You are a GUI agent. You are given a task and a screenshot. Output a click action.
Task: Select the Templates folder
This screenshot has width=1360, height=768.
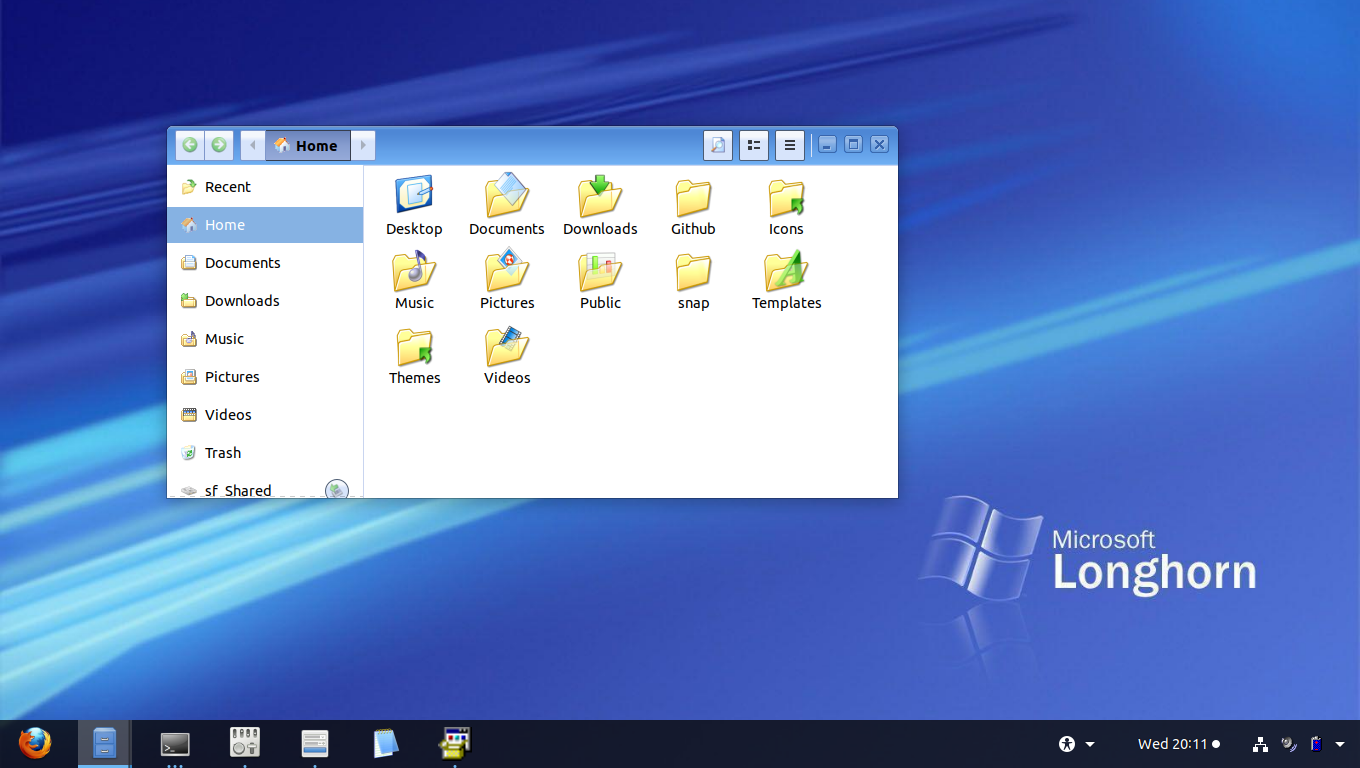pyautogui.click(x=786, y=280)
